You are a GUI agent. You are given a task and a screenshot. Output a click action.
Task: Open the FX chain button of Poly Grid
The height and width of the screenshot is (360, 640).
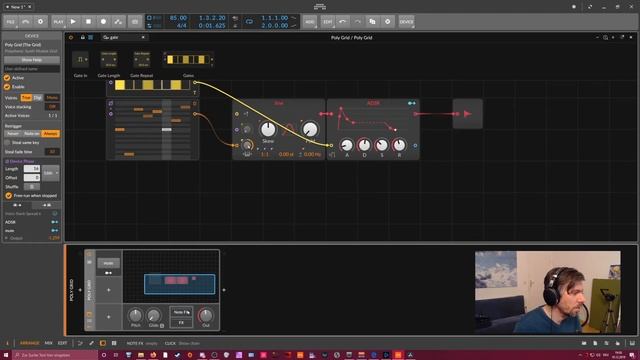(x=181, y=322)
